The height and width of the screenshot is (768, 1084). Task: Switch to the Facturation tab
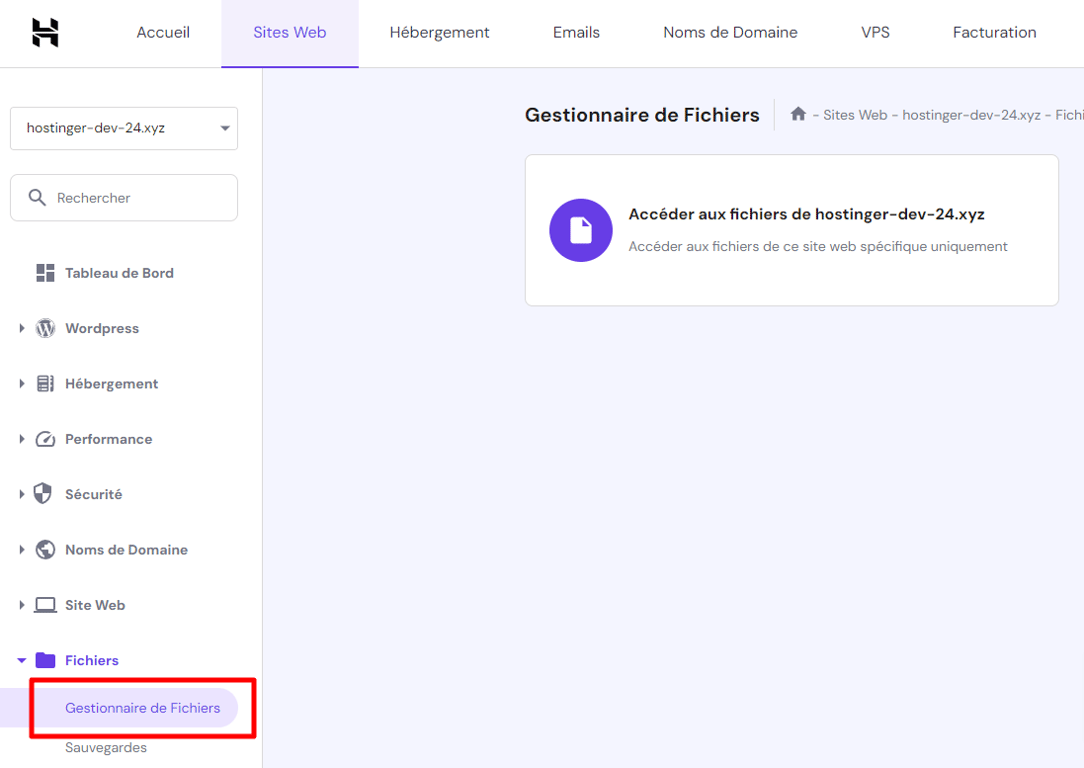point(993,32)
